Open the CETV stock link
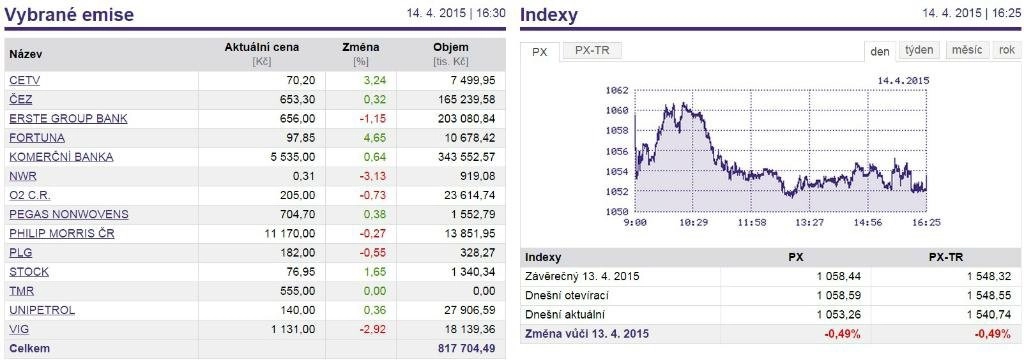Image resolution: width=1024 pixels, height=360 pixels. coord(25,80)
